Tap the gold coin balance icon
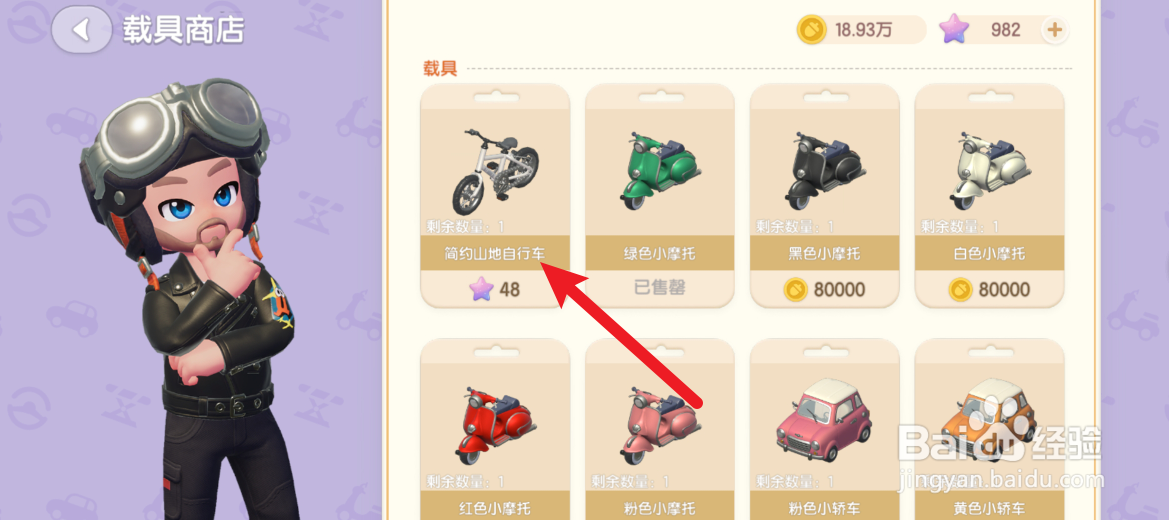Image resolution: width=1169 pixels, height=520 pixels. 810,30
